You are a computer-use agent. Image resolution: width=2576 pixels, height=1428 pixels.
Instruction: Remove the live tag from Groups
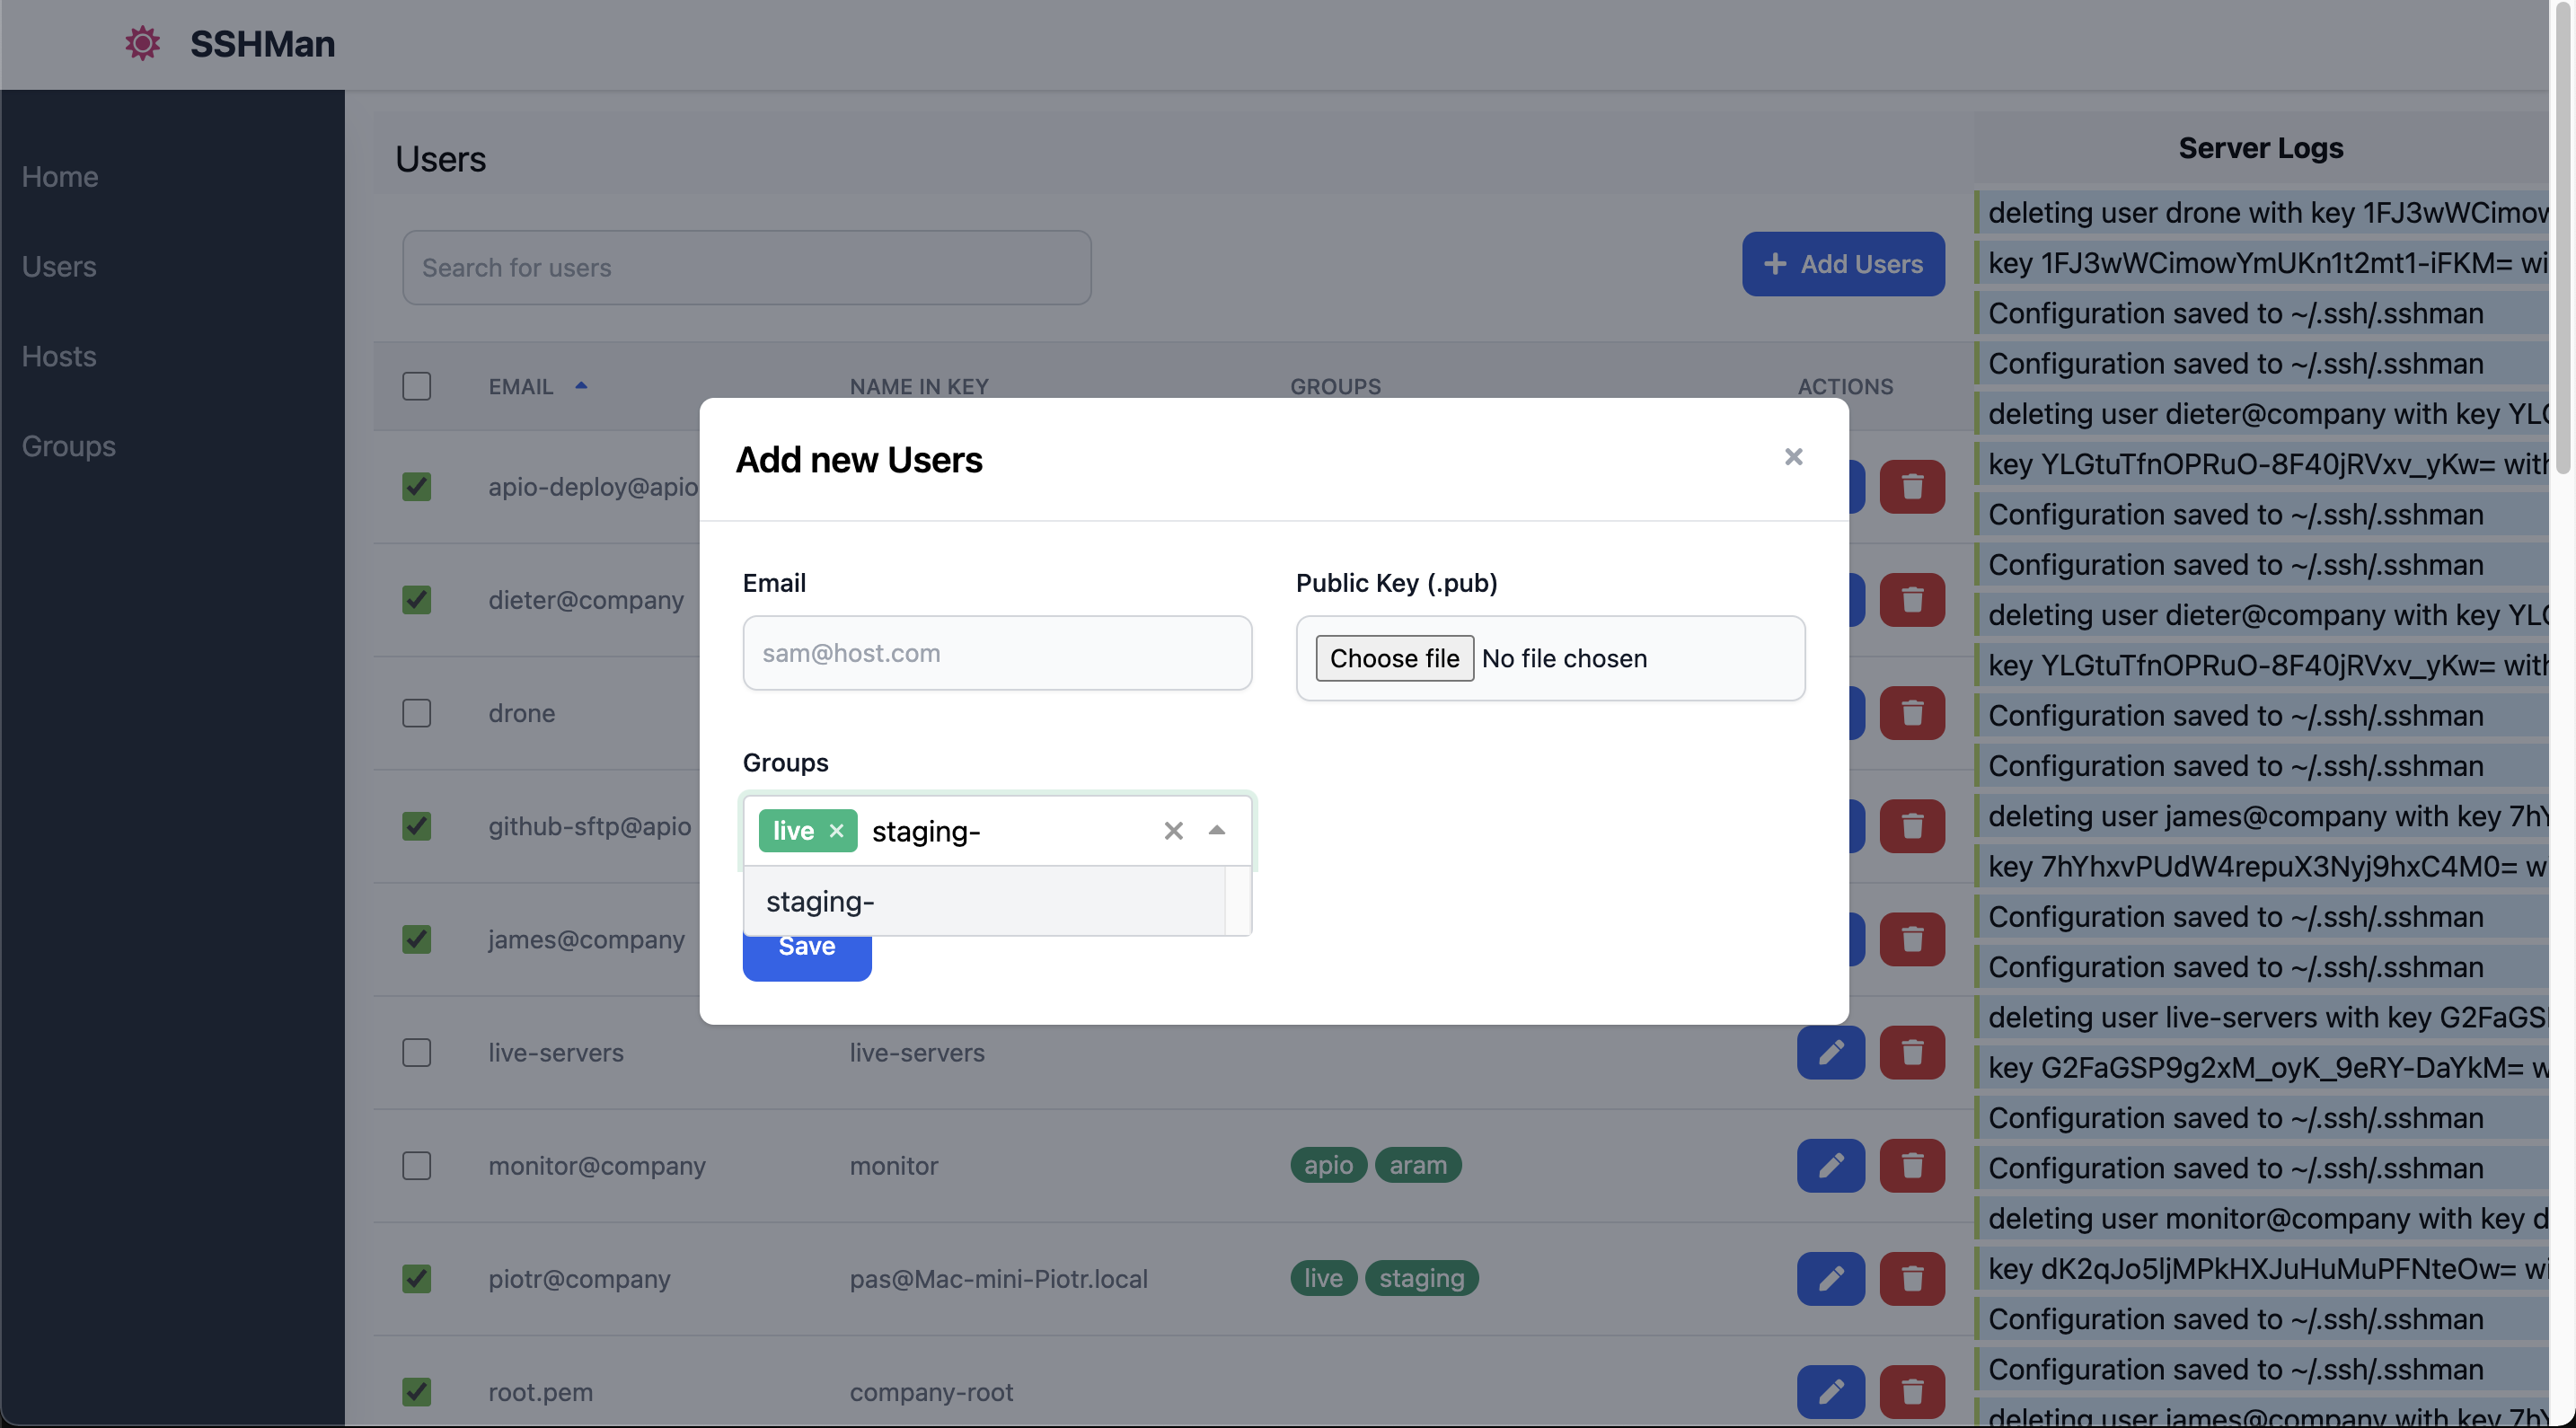[x=837, y=831]
